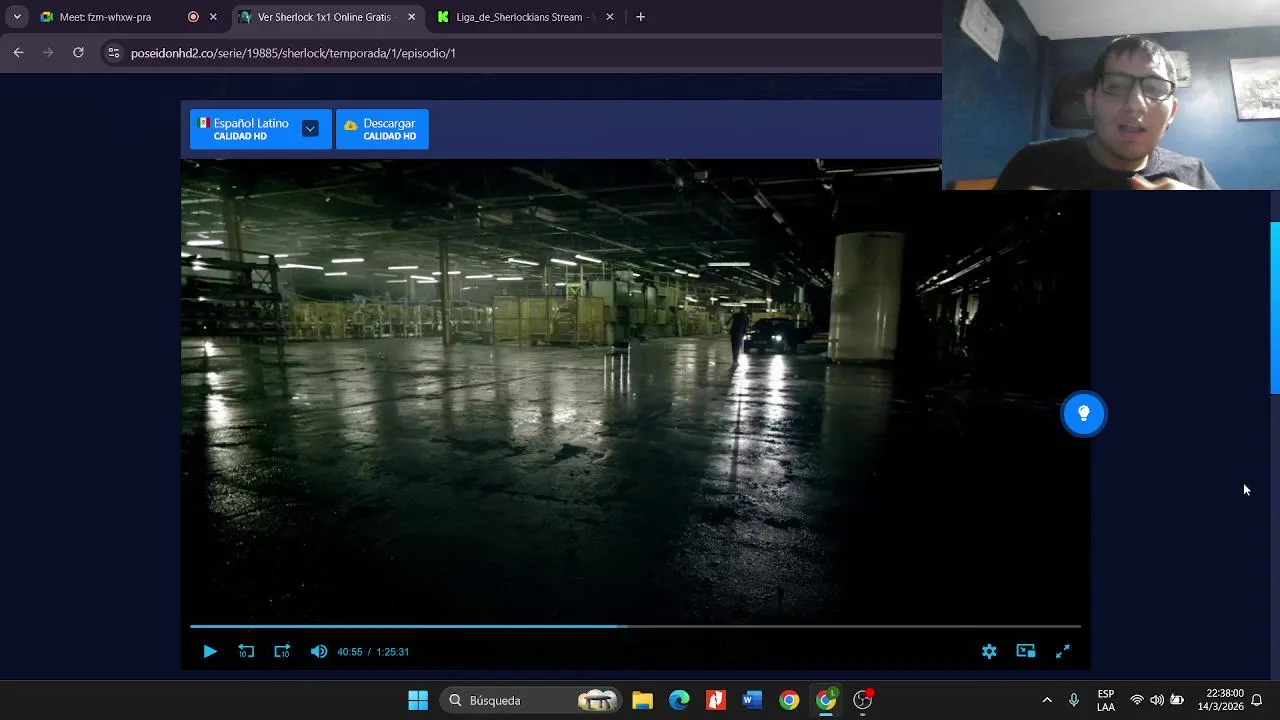Switch to the Meet fzm-whxw-pra tab
The image size is (1280, 720).
point(128,17)
